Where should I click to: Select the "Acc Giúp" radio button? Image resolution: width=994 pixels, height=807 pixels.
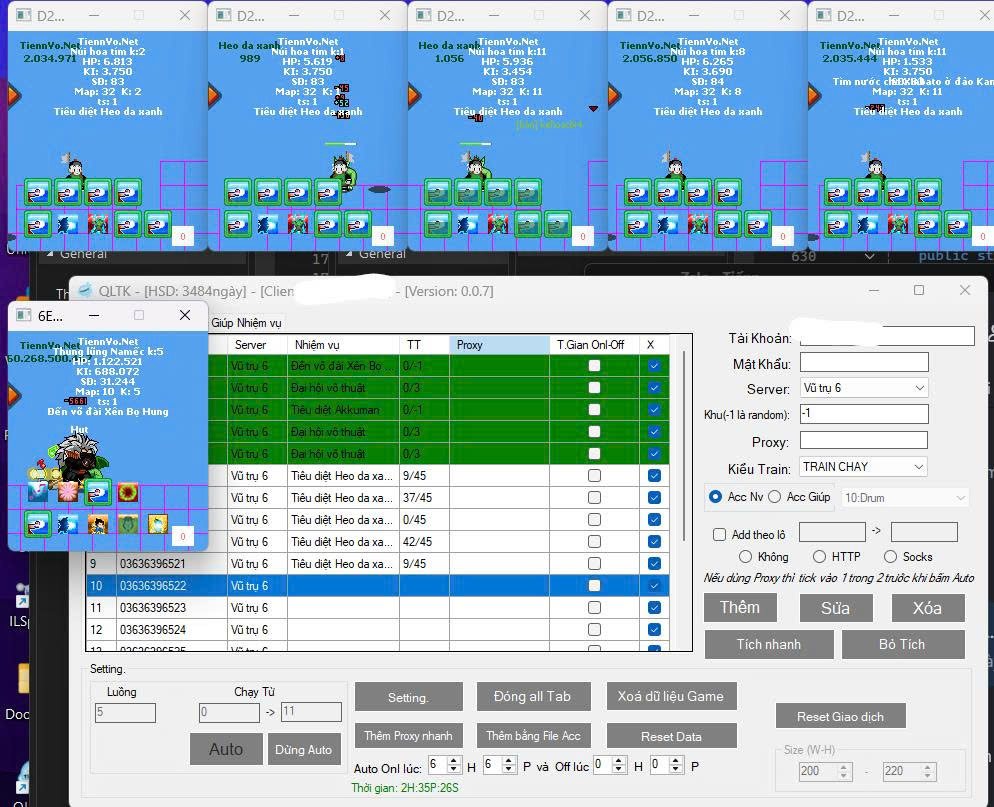[x=775, y=497]
